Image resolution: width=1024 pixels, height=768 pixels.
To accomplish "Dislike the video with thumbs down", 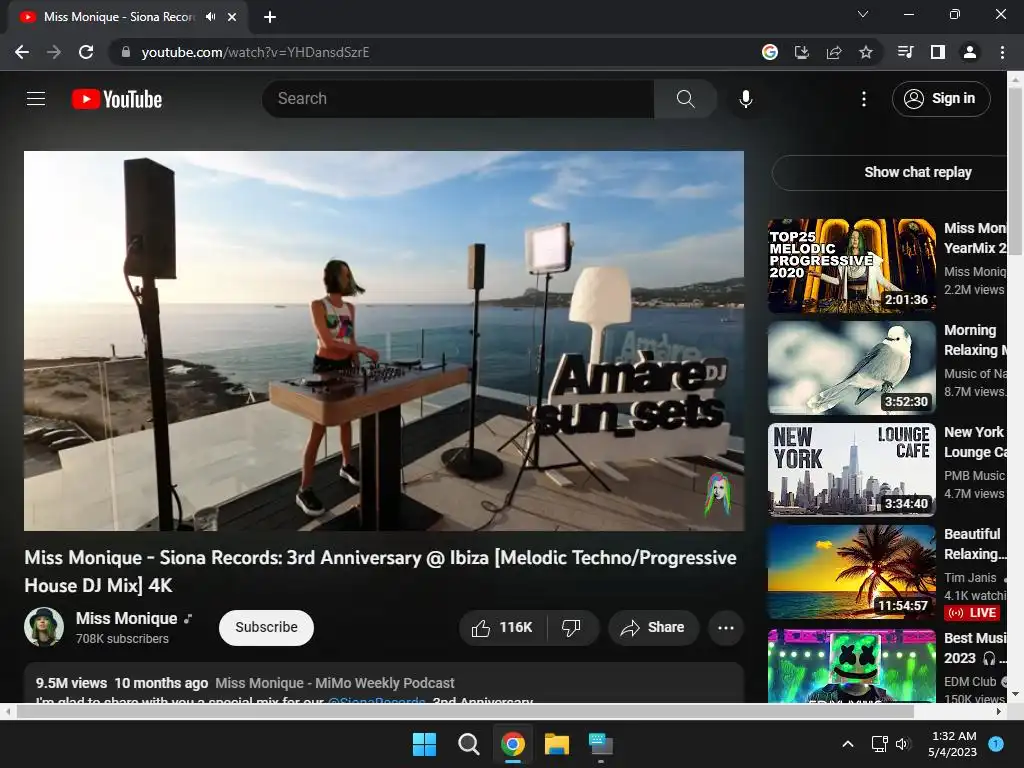I will [x=572, y=628].
